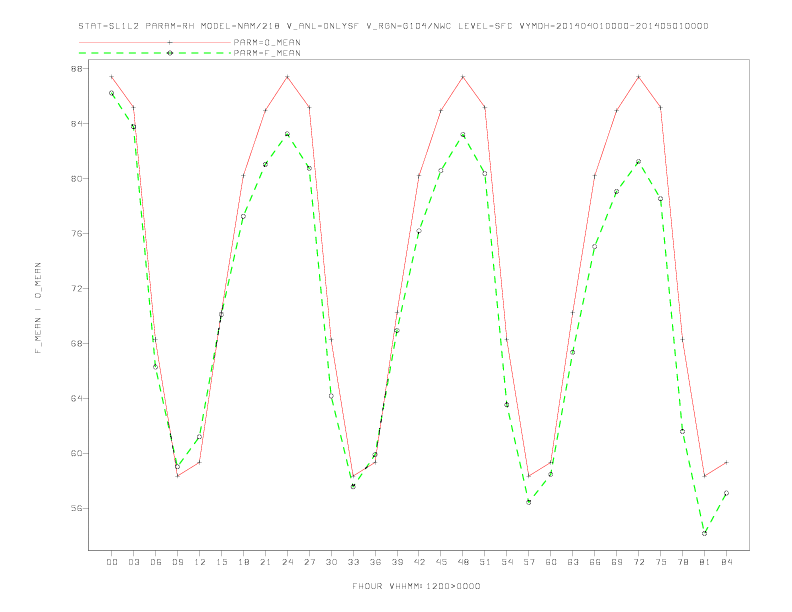This screenshot has height=612, width=792.
Task: Click the x-axis tick label 75
Action: [x=661, y=562]
